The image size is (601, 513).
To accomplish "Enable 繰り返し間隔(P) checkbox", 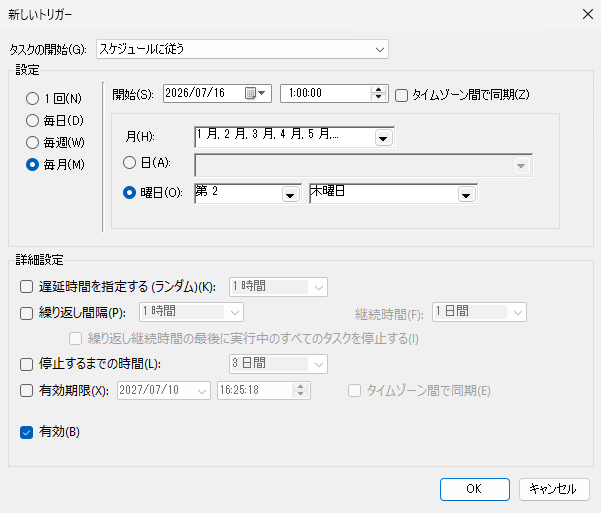I will point(26,313).
